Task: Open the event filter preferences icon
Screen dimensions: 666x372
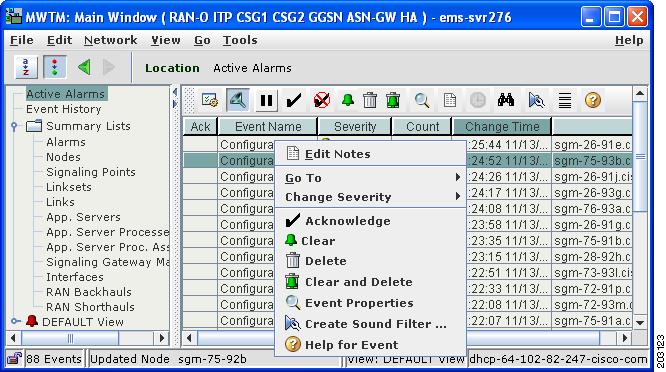Action: (x=209, y=101)
